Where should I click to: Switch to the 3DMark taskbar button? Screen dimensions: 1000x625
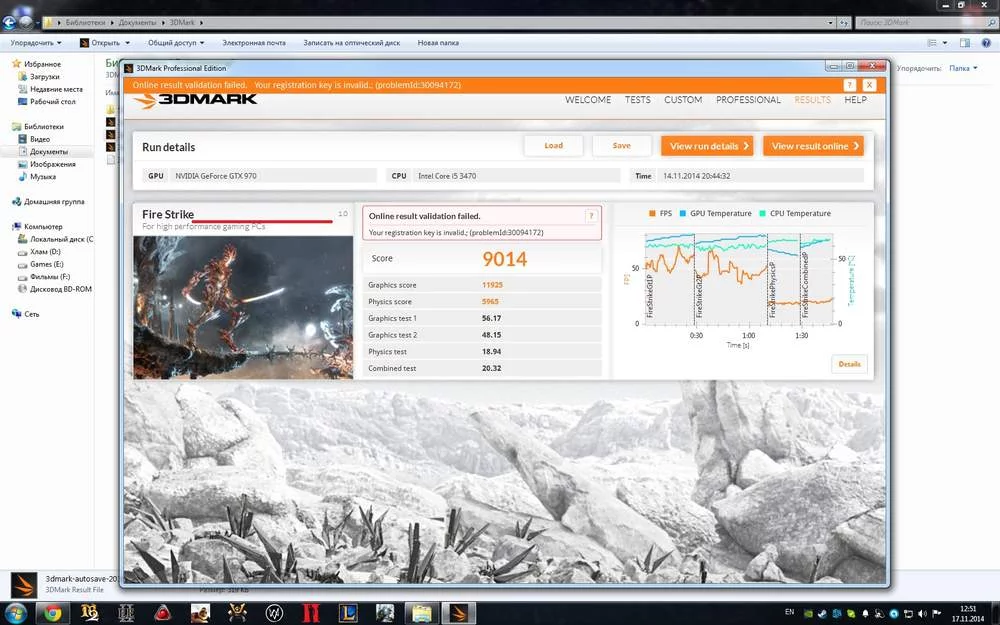[x=459, y=614]
